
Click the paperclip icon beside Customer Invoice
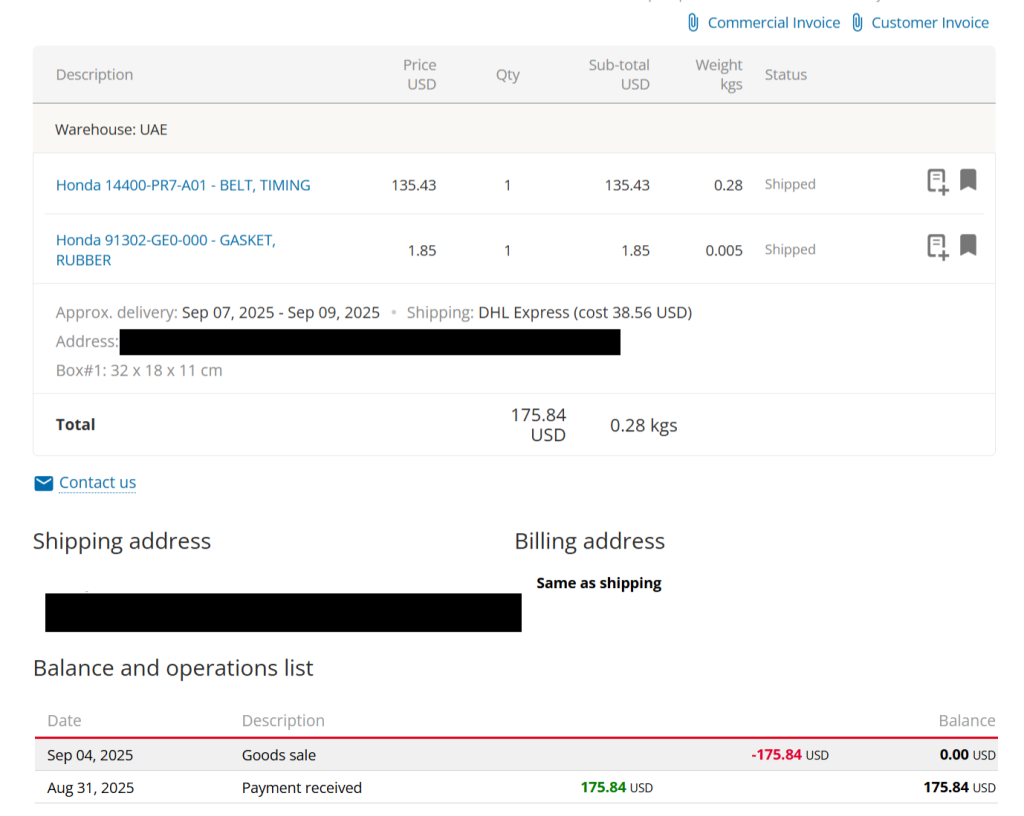857,22
